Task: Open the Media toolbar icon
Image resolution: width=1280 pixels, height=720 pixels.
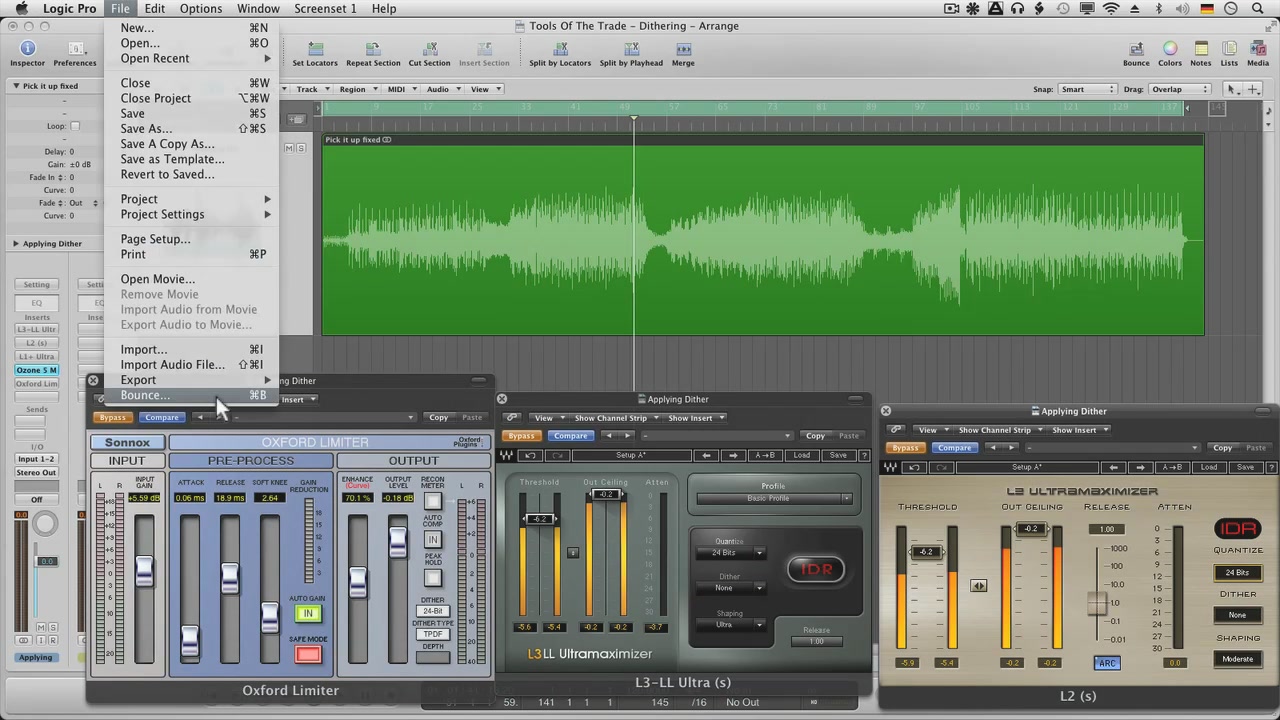Action: pyautogui.click(x=1258, y=49)
